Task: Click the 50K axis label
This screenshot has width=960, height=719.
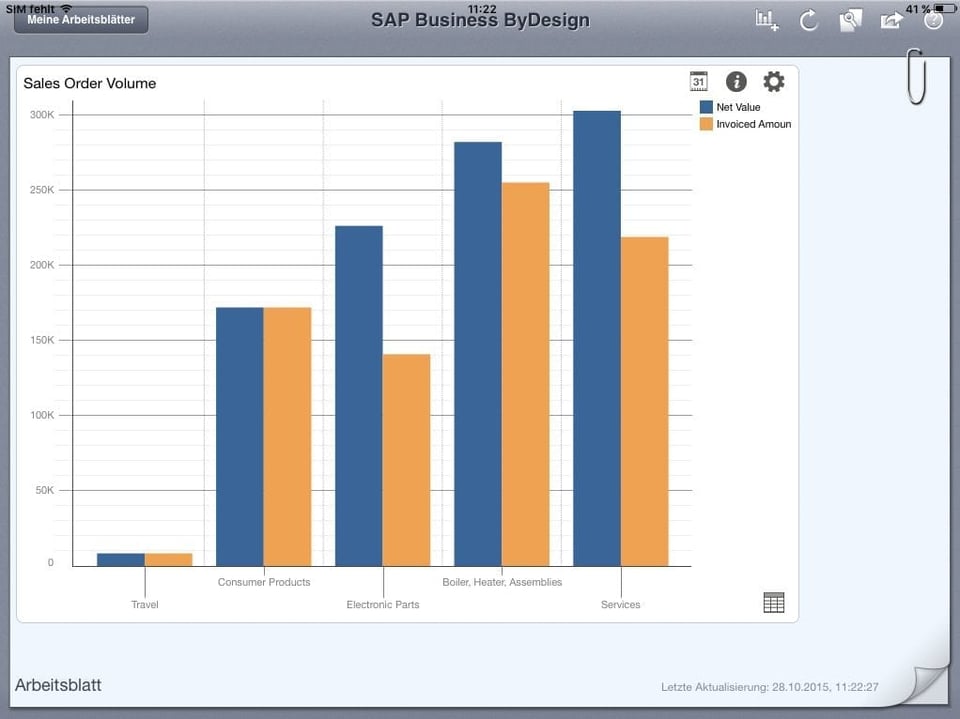Action: [45, 490]
